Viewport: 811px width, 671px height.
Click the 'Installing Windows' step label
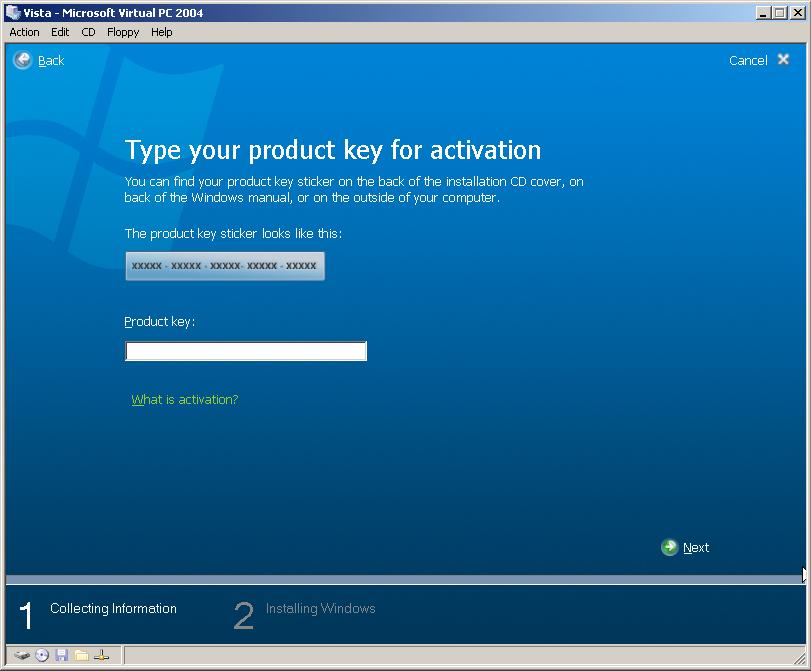pyautogui.click(x=321, y=608)
